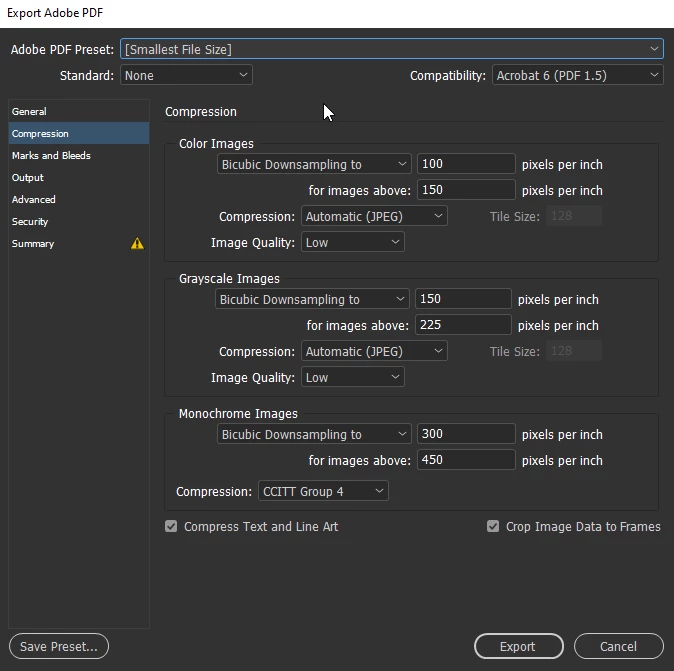Image resolution: width=674 pixels, height=671 pixels.
Task: Open Color Images Compression dropdown
Action: point(374,216)
